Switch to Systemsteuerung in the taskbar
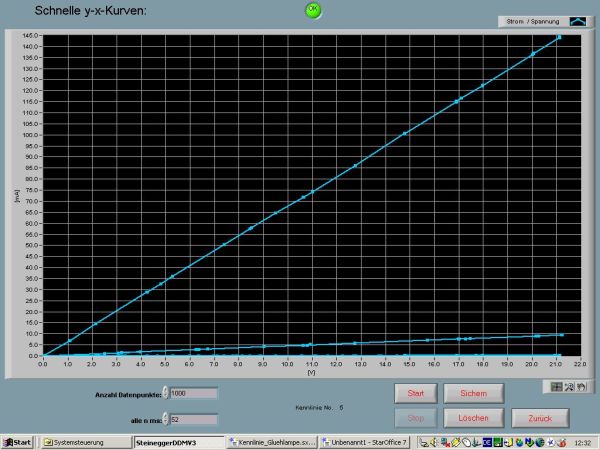 pos(86,443)
